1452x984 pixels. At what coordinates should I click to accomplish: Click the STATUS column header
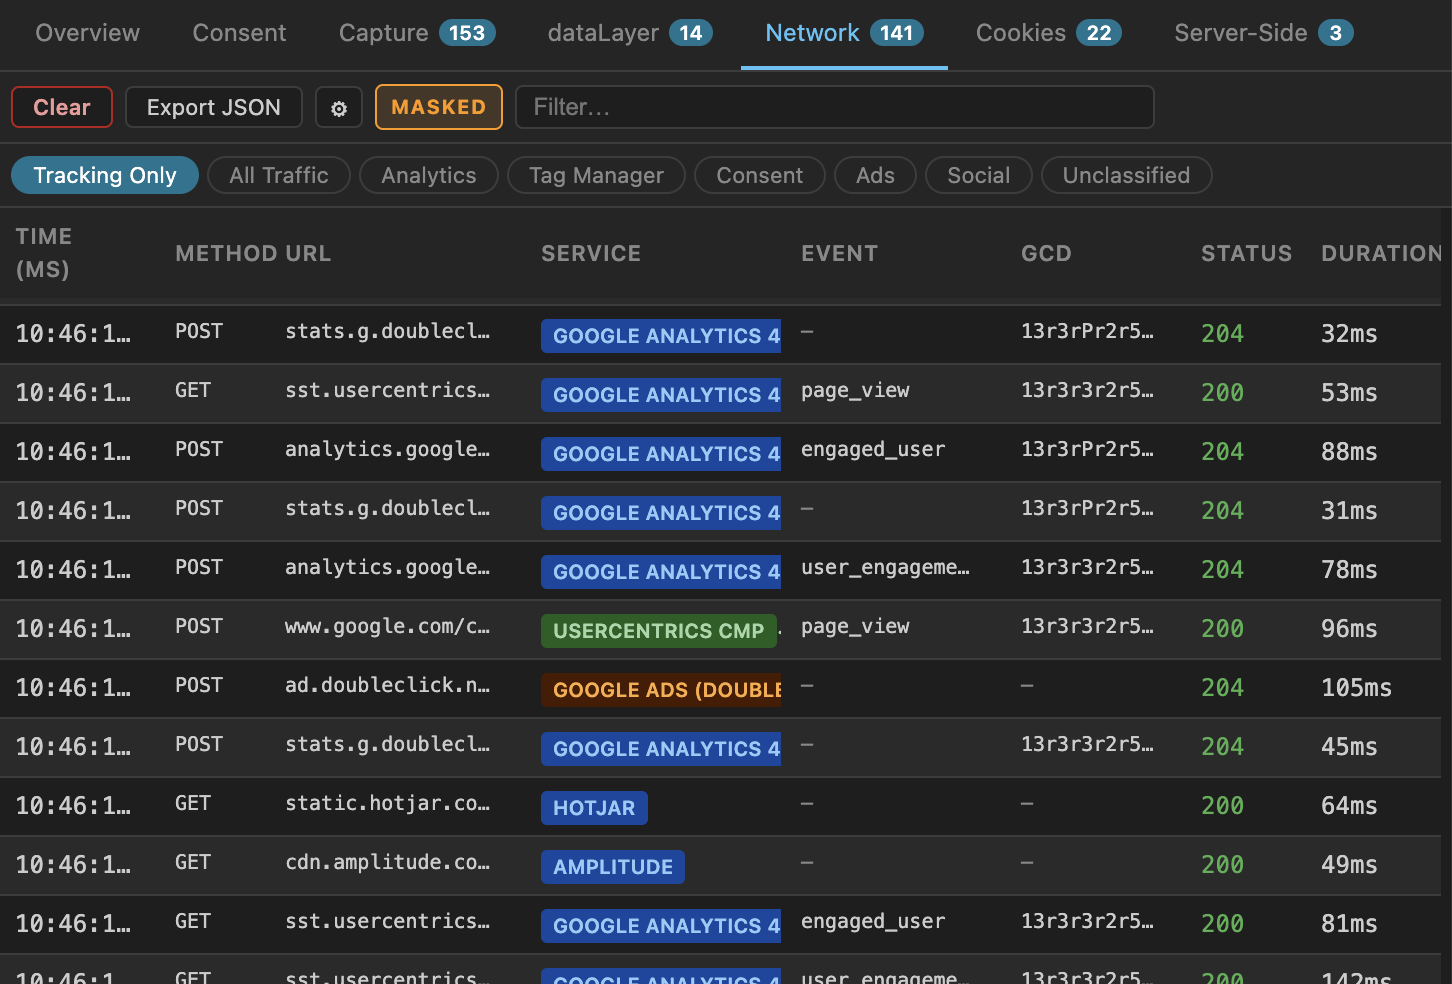(1246, 254)
